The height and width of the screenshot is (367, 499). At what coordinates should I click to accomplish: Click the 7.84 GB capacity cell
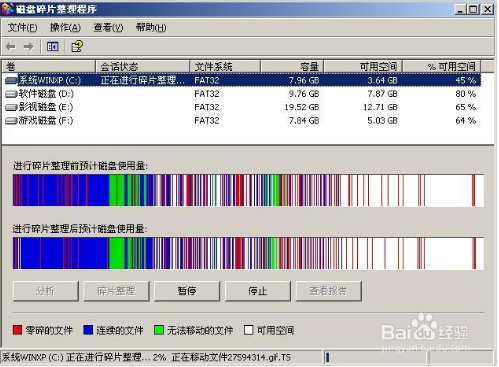[x=304, y=121]
